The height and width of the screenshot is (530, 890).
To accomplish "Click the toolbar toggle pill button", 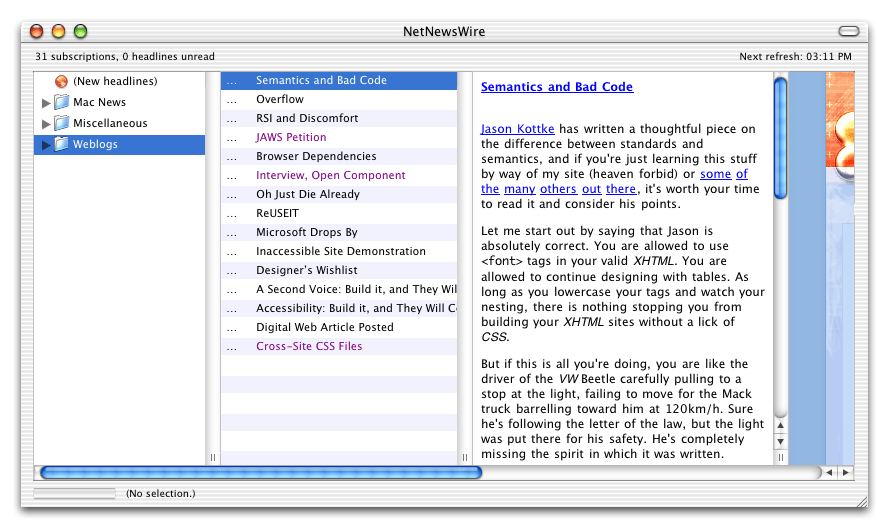I will point(849,31).
